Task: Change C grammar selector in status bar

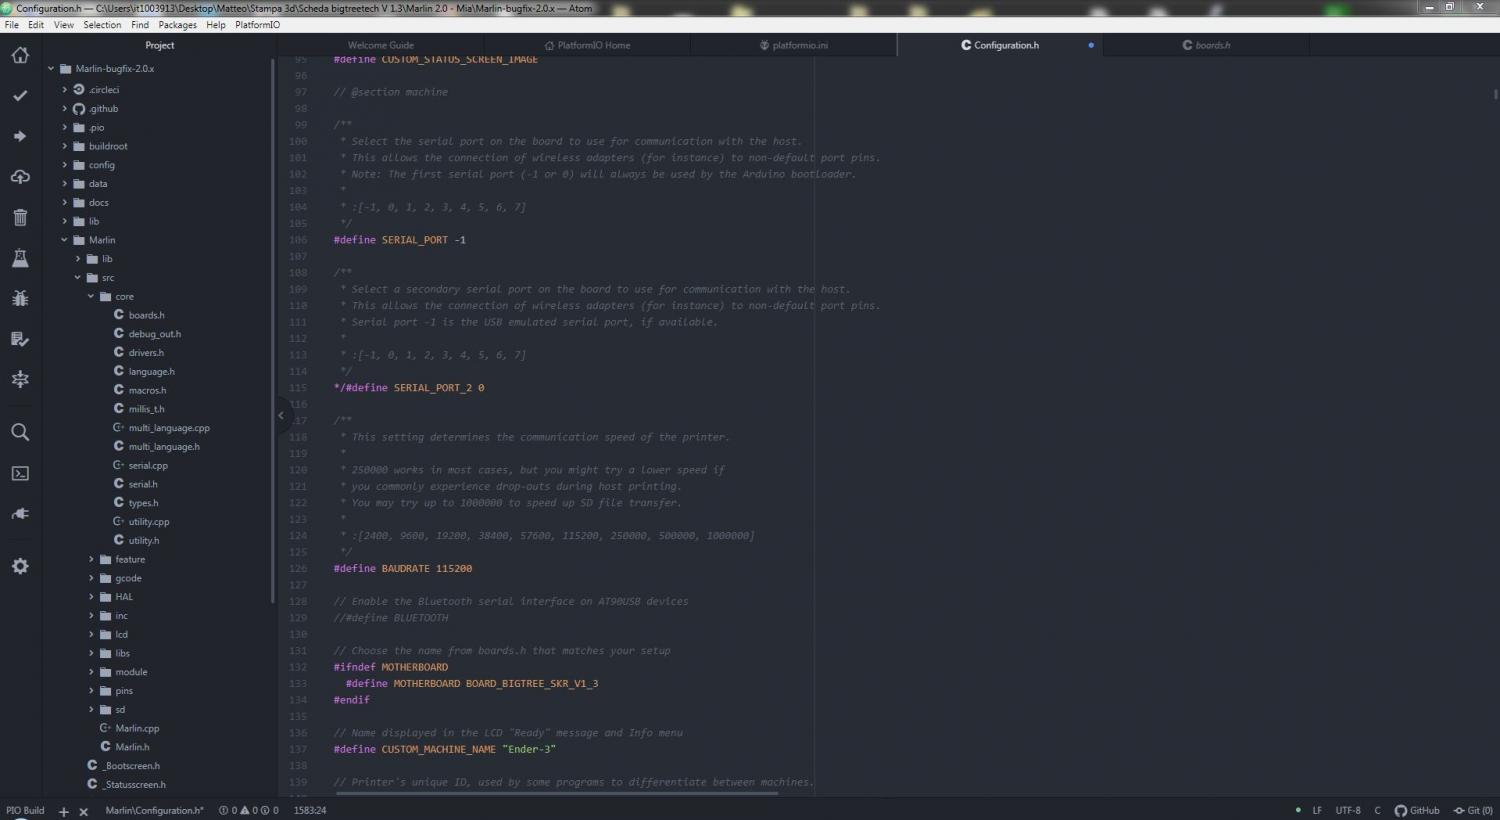Action: (x=1377, y=810)
